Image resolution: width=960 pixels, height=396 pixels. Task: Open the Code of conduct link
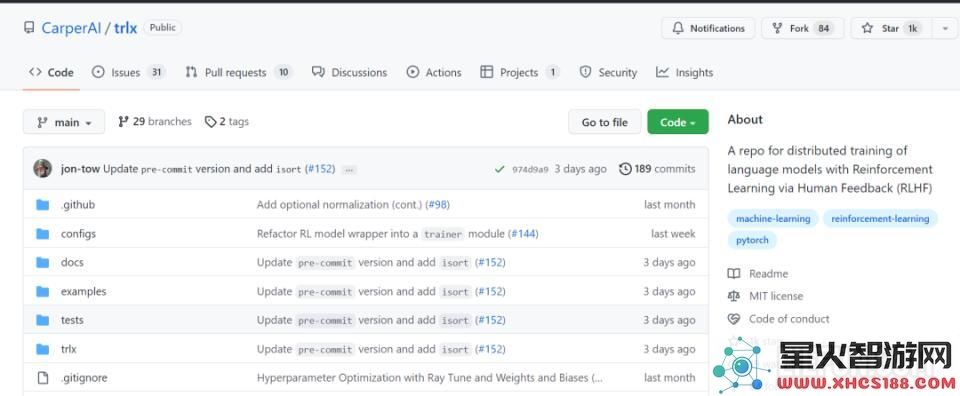[778, 319]
